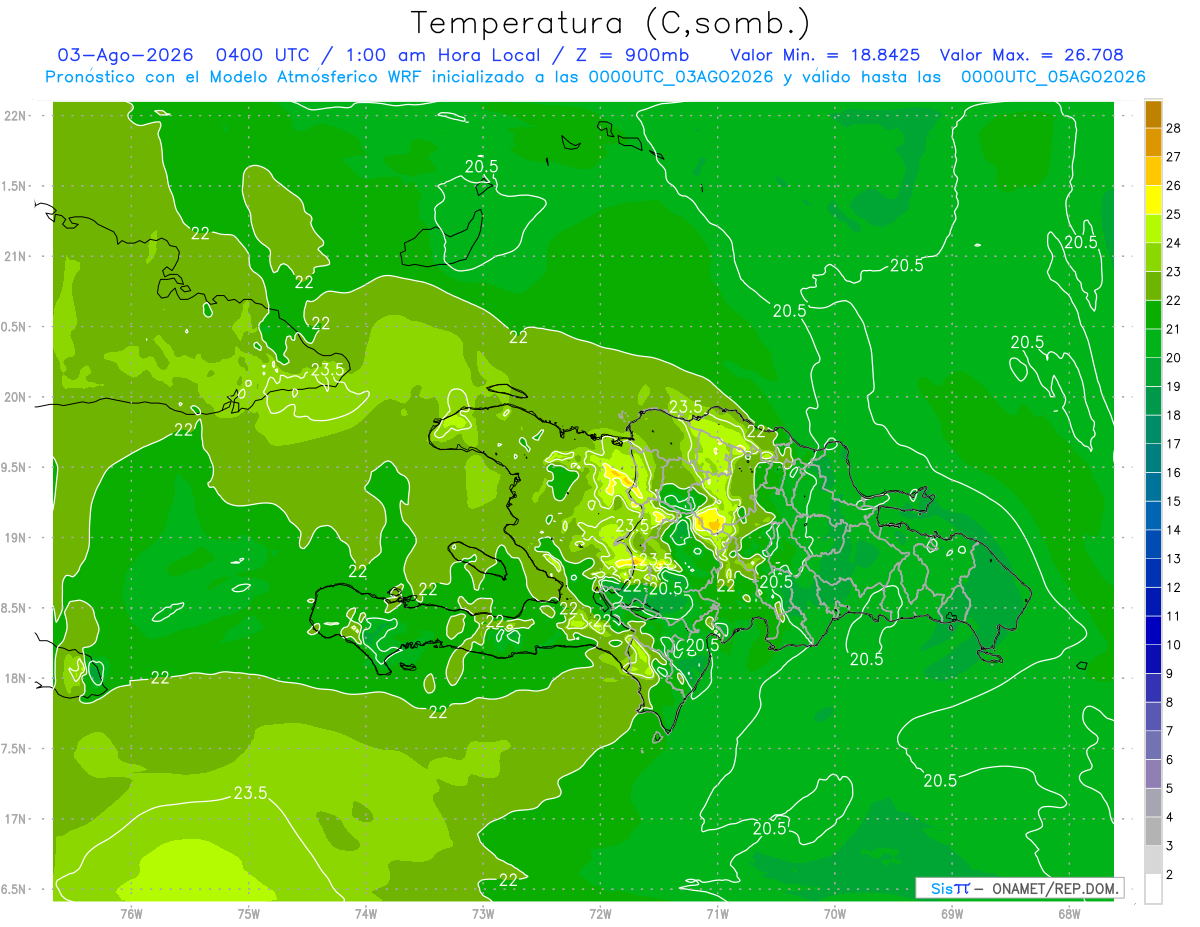Screen dimensions: 1200x927
Task: Click the '22N' latitude axis label
Action: pos(15,115)
